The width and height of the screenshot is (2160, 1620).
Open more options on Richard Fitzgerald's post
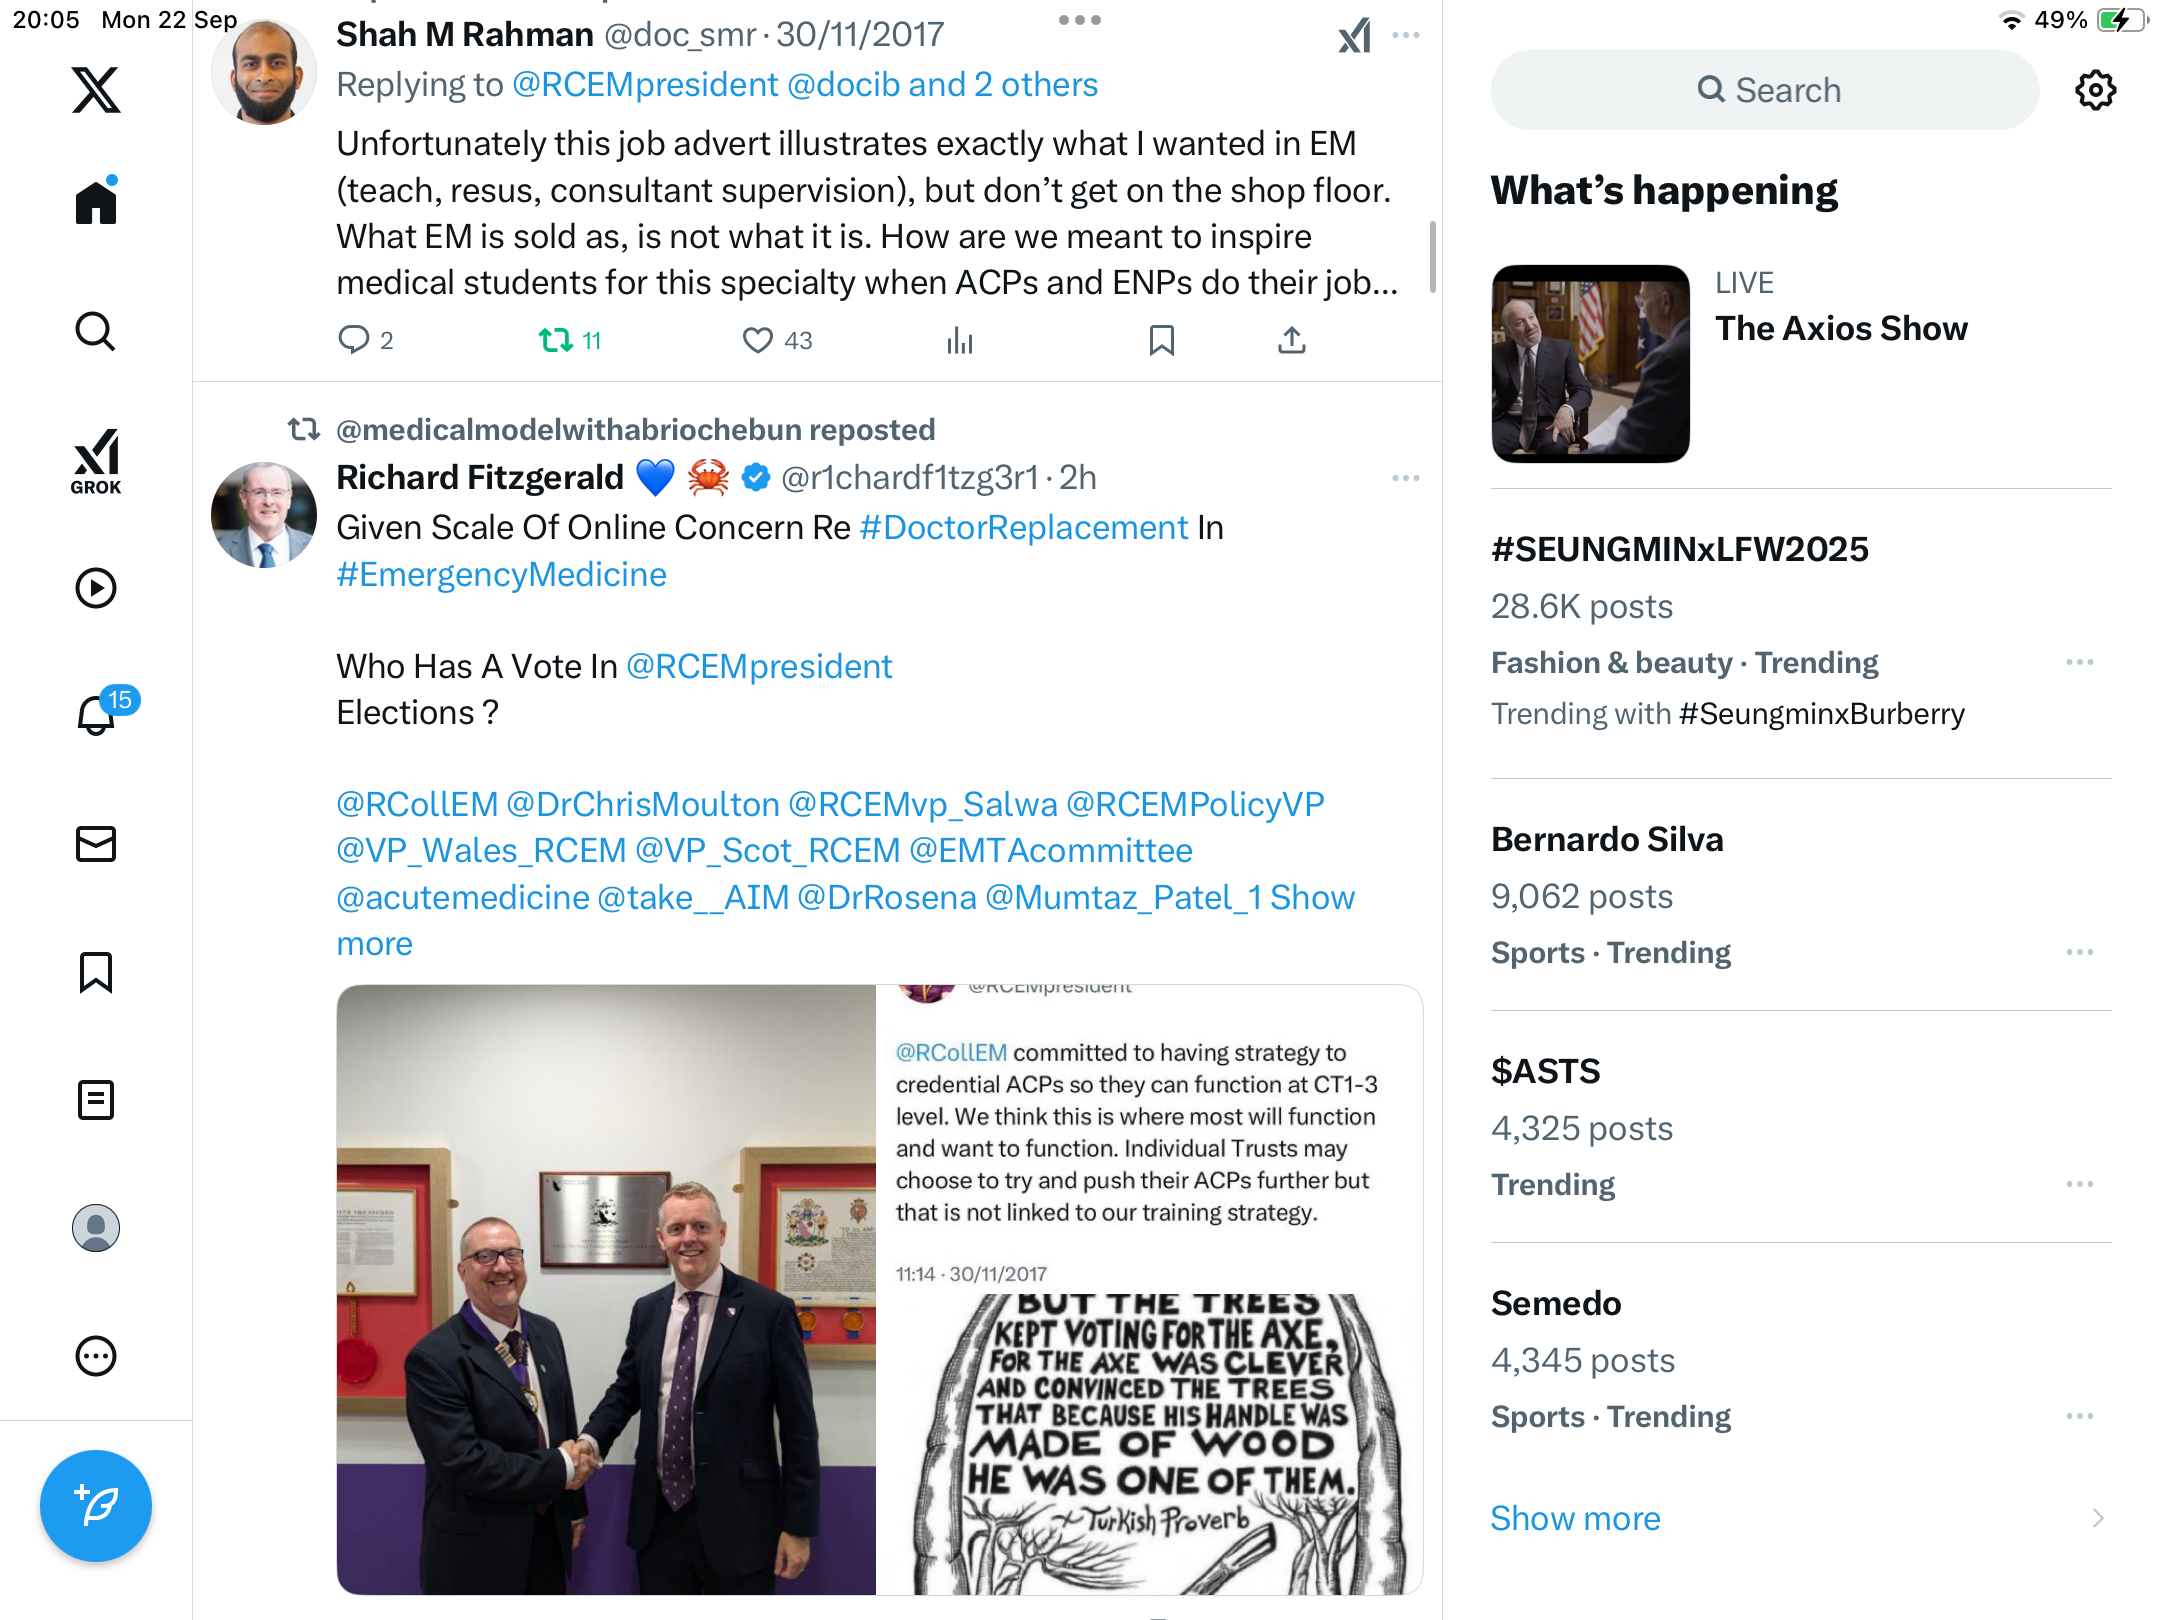tap(1406, 478)
